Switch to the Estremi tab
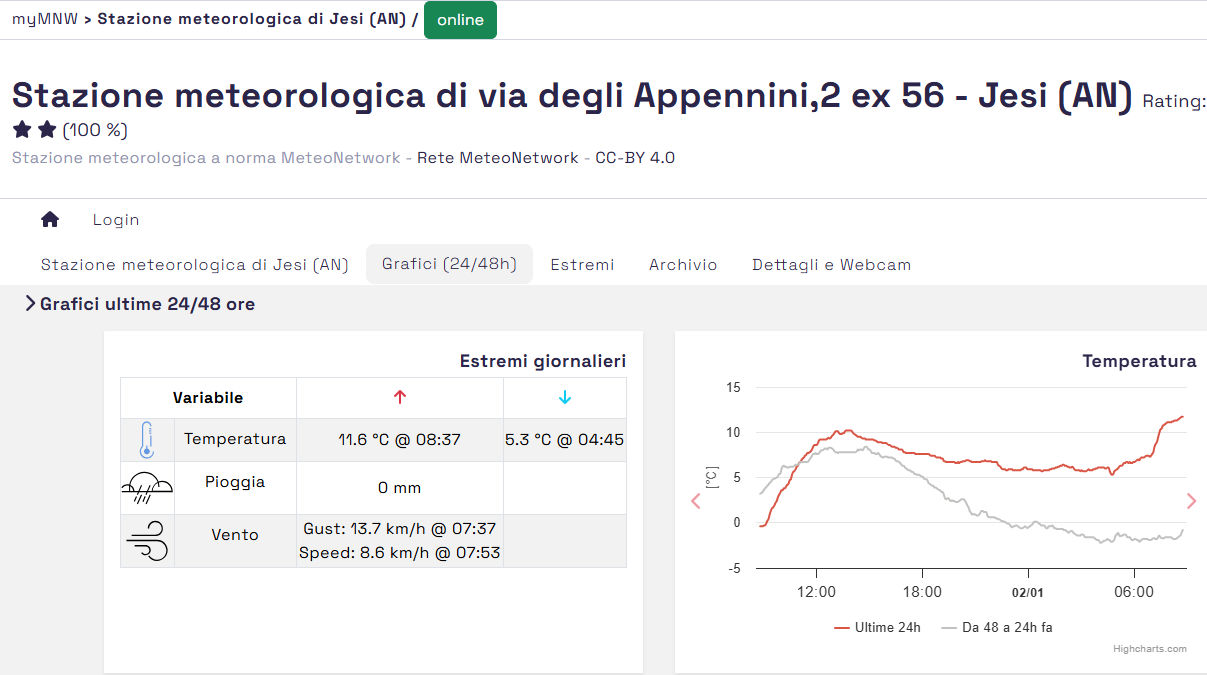Image resolution: width=1207 pixels, height=675 pixels. (x=582, y=265)
